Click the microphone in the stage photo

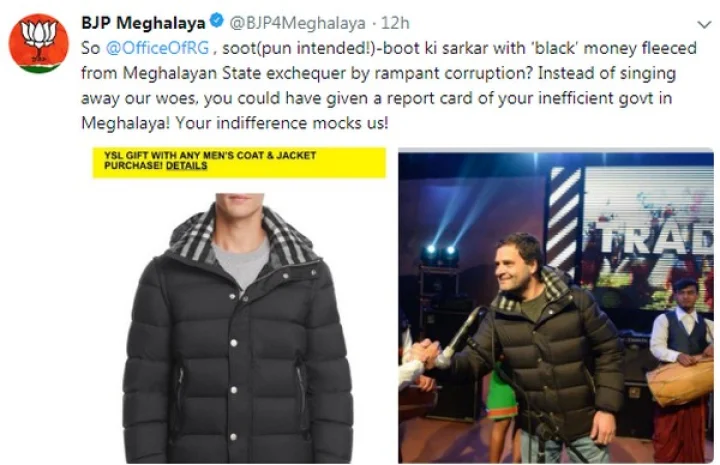coord(461,336)
